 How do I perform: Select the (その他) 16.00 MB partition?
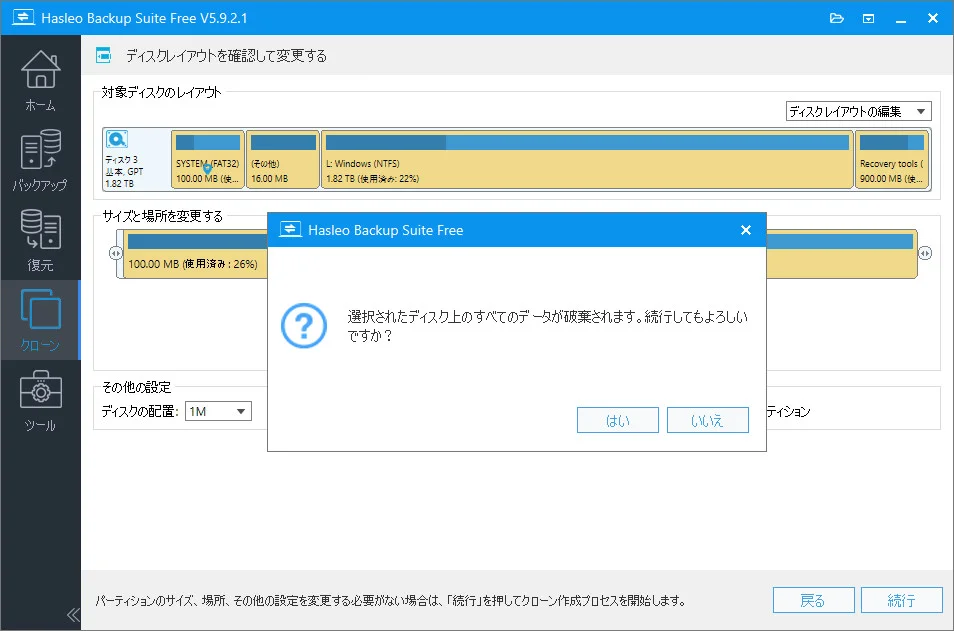tap(283, 159)
